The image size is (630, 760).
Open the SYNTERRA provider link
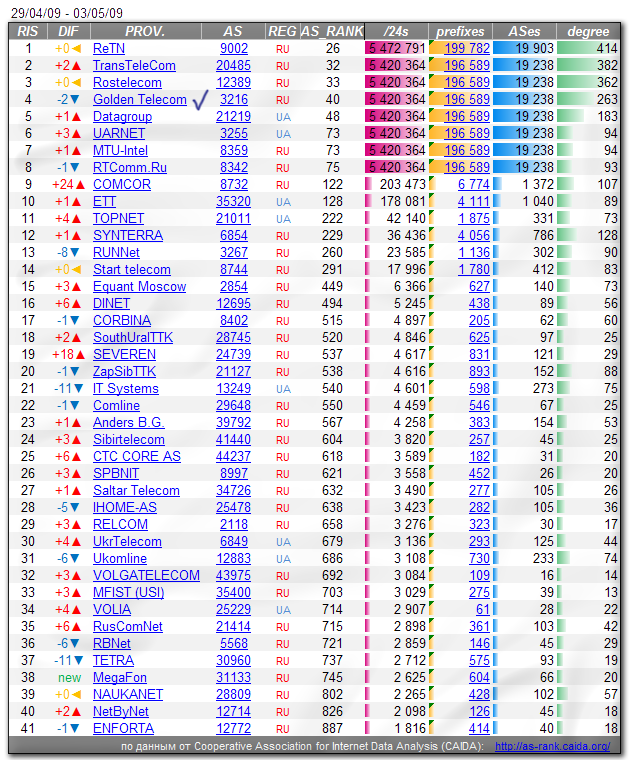tap(128, 235)
